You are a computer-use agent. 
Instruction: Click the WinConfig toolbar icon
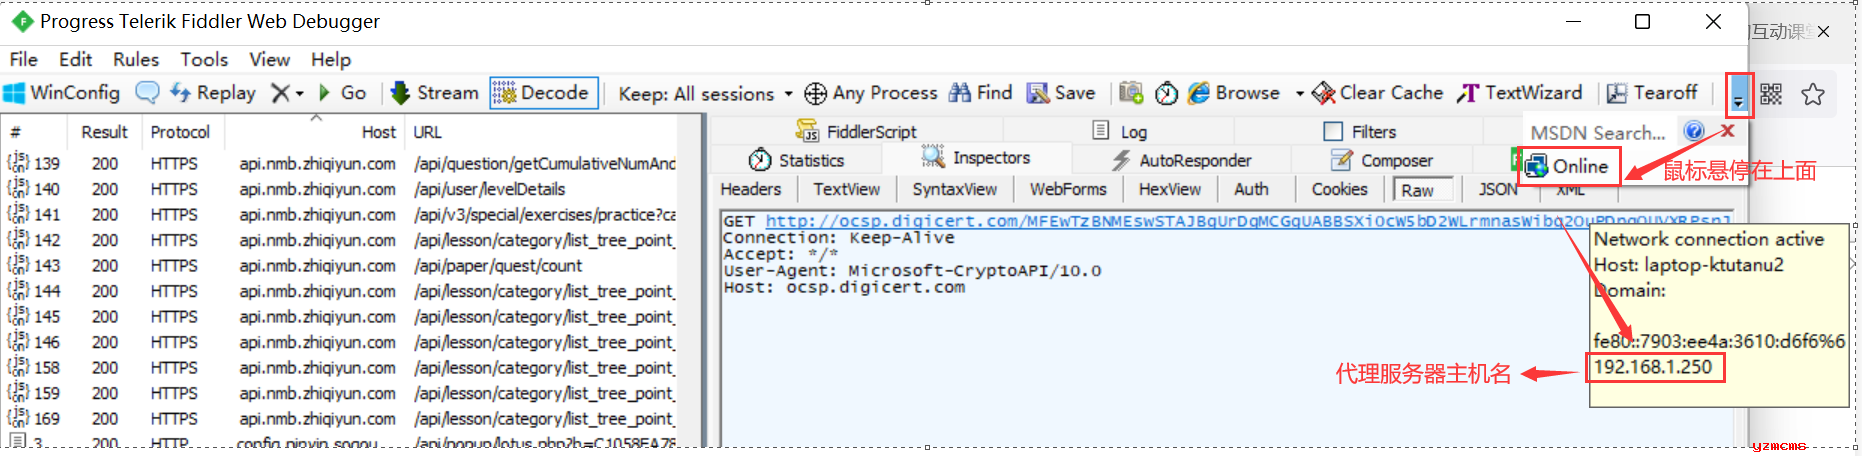tap(14, 93)
